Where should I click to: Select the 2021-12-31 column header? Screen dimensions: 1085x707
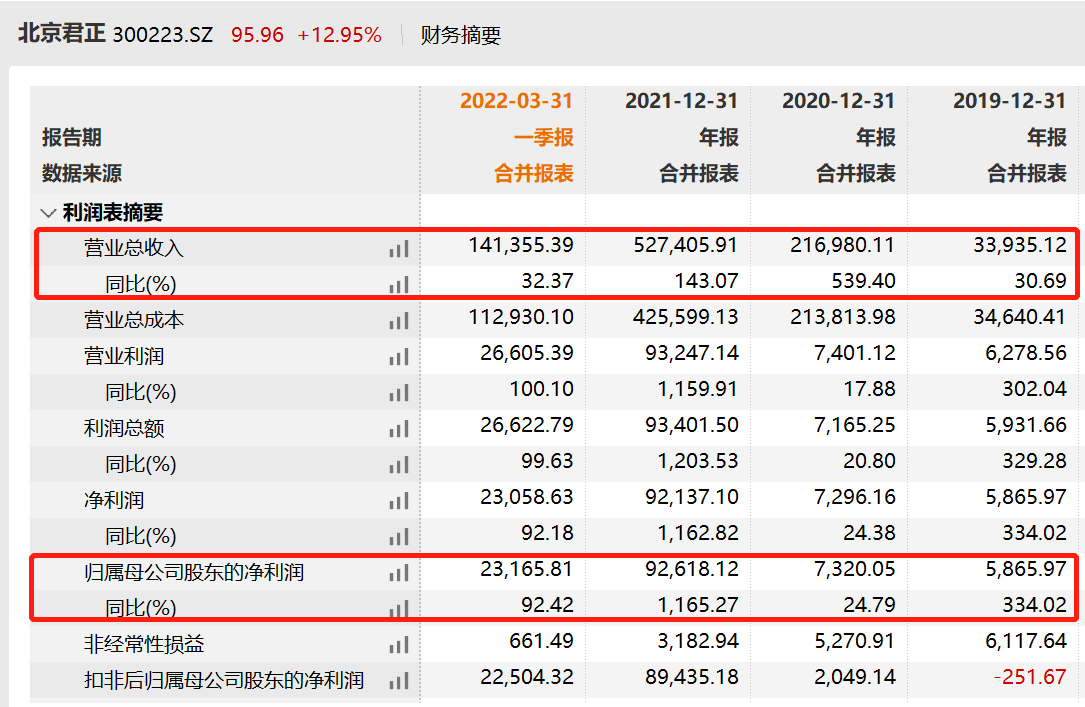[x=682, y=101]
